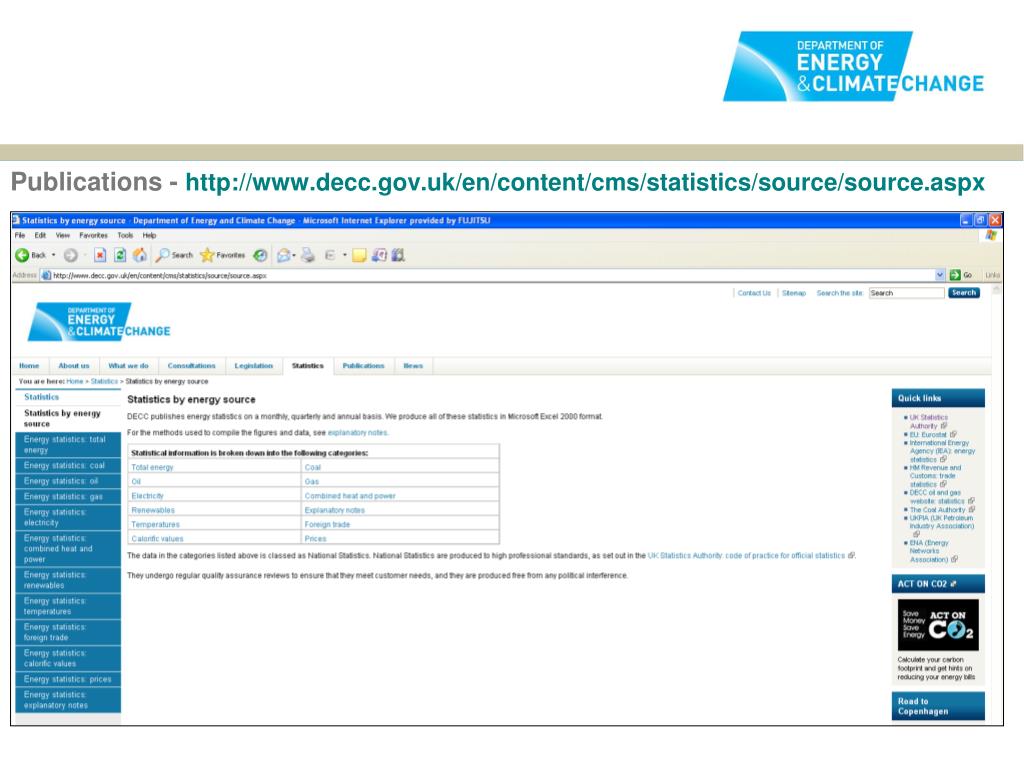This screenshot has height=768, width=1024.
Task: Open UK Statistics Authority code of practice link
Action: (x=746, y=556)
